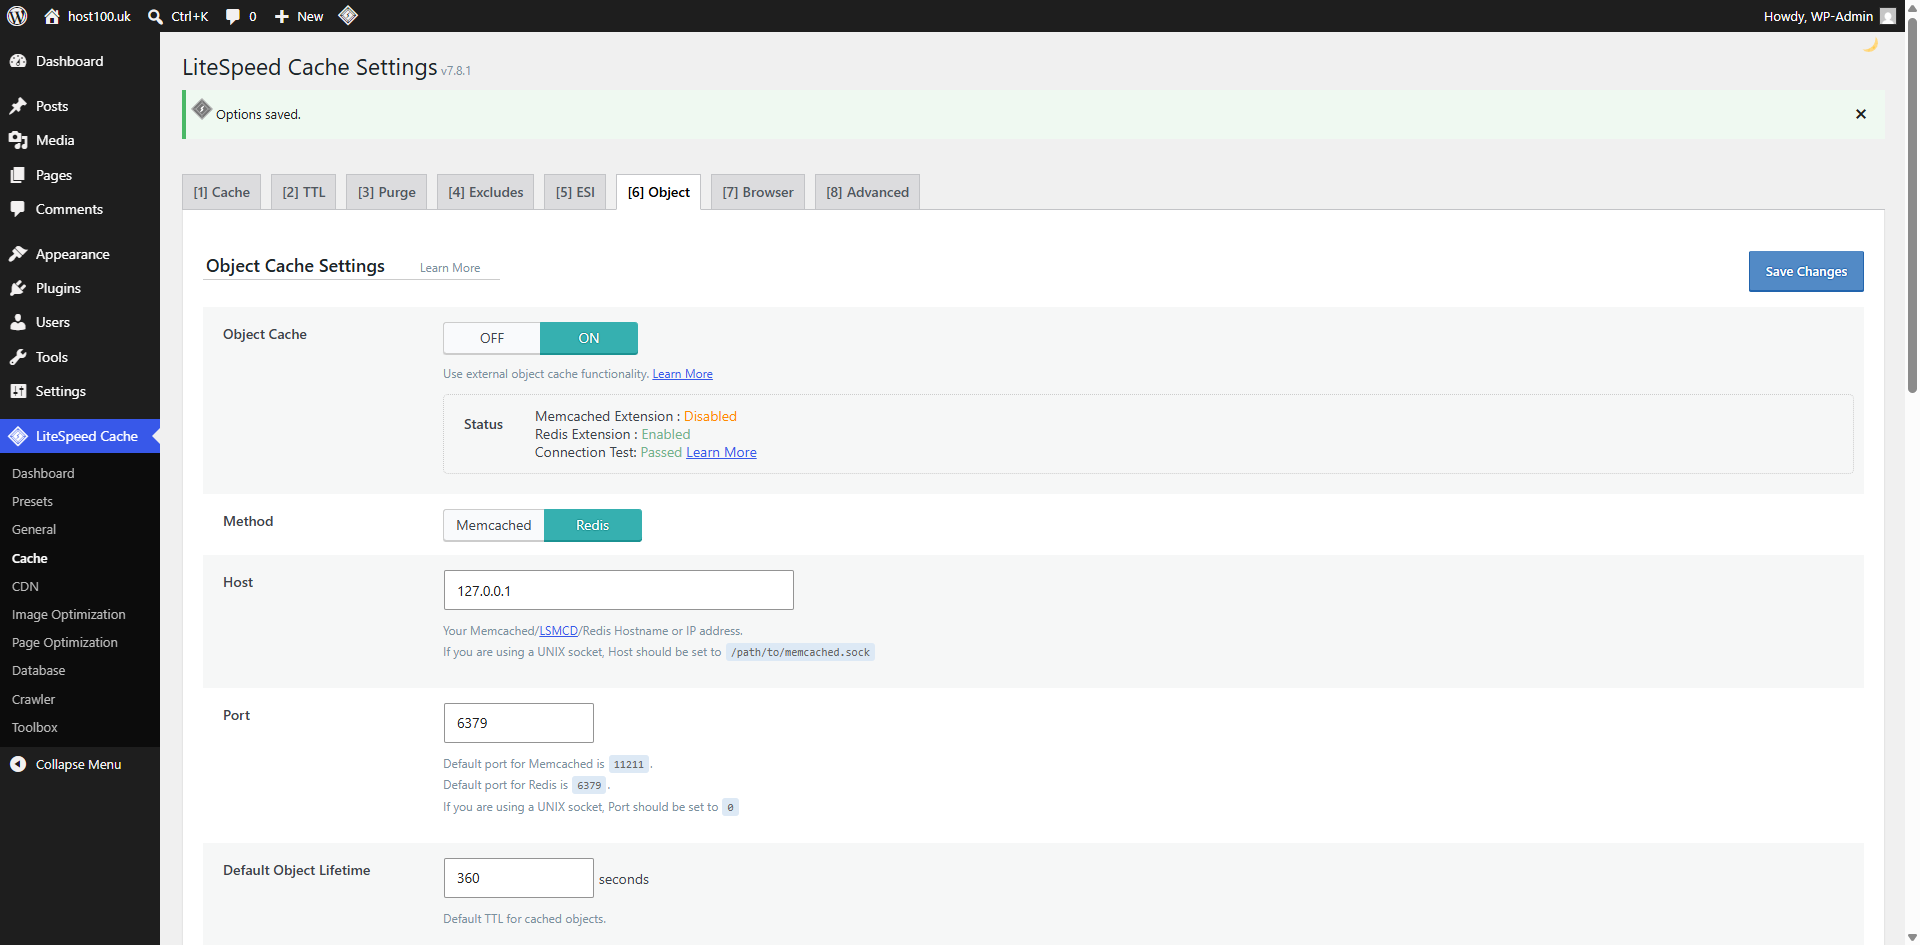Screen dimensions: 1920x945
Task: Click the scrollbar down arrow
Action: (x=1912, y=937)
